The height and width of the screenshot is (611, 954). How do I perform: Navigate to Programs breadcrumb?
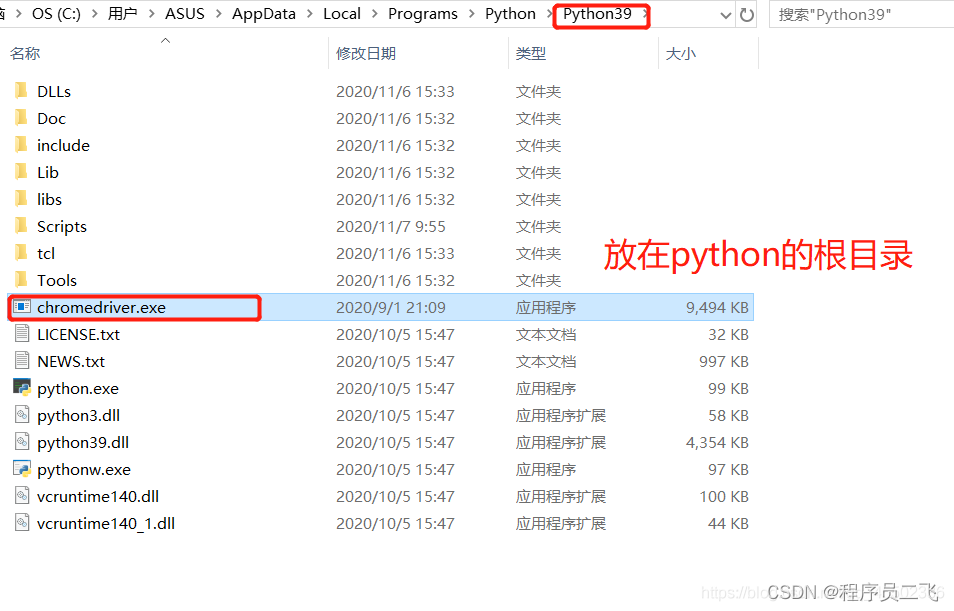tap(423, 14)
